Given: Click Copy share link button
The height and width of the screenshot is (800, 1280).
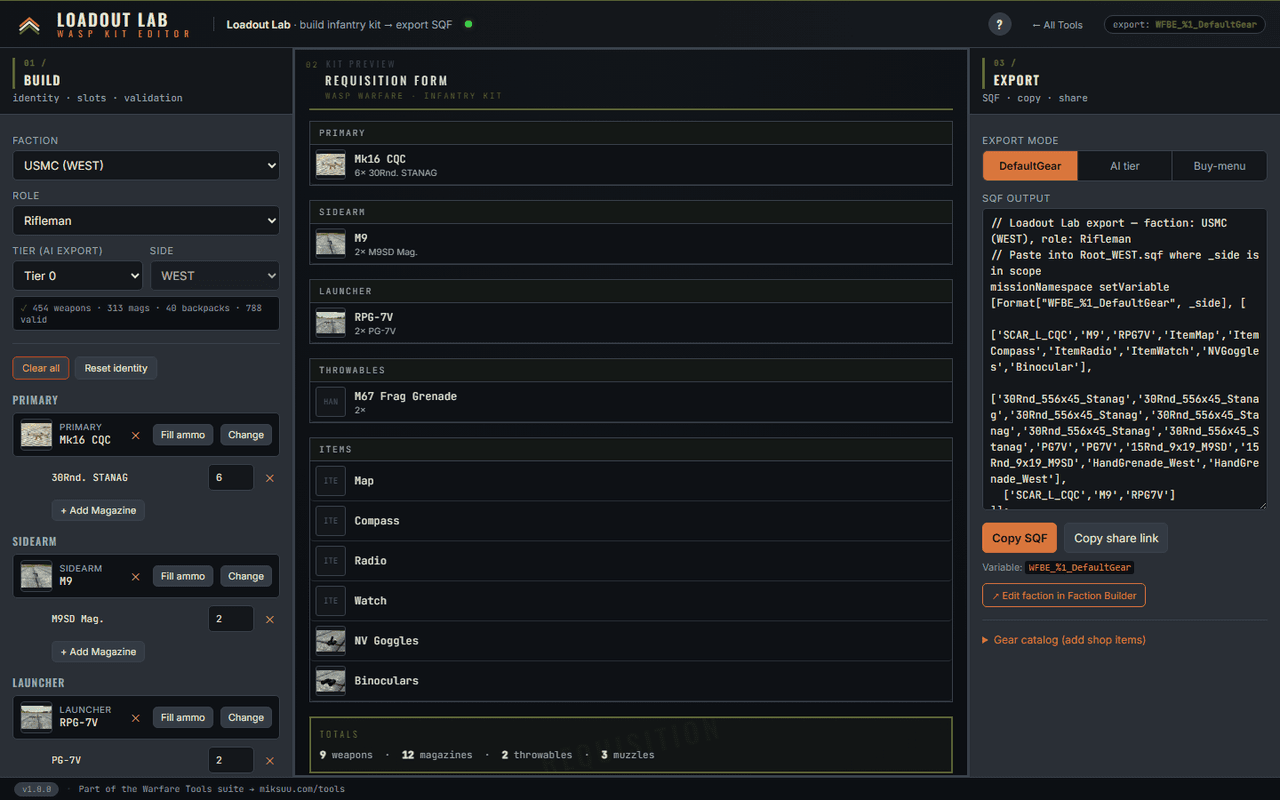Looking at the screenshot, I should (1116, 538).
